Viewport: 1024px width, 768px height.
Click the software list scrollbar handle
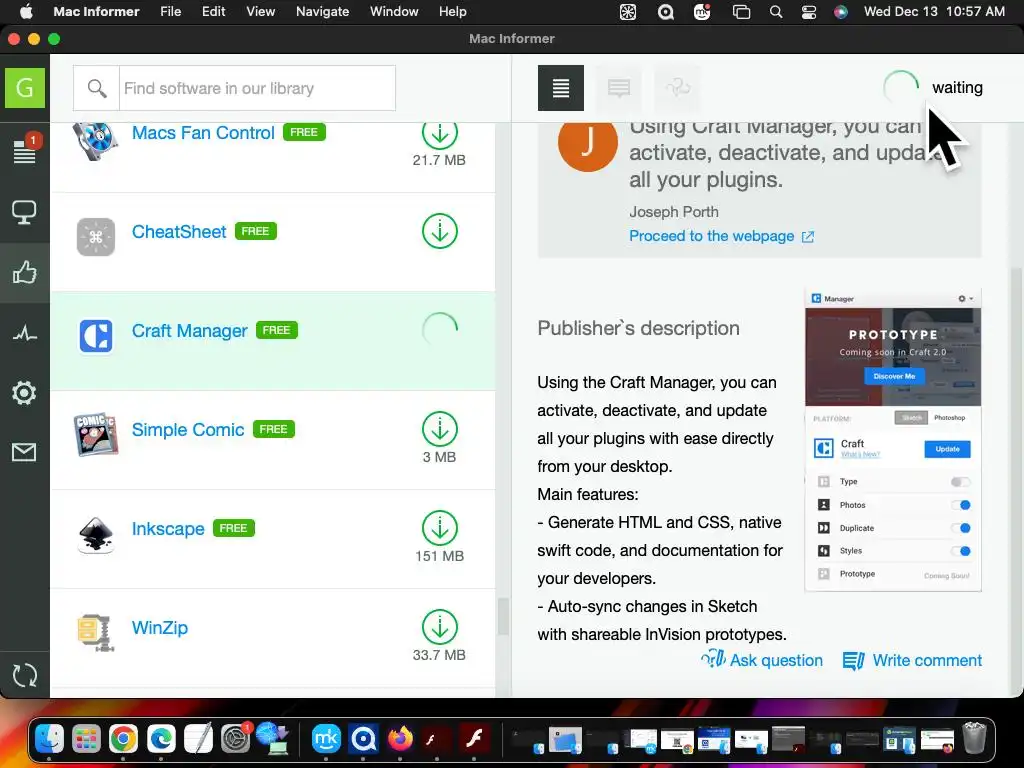pos(503,616)
